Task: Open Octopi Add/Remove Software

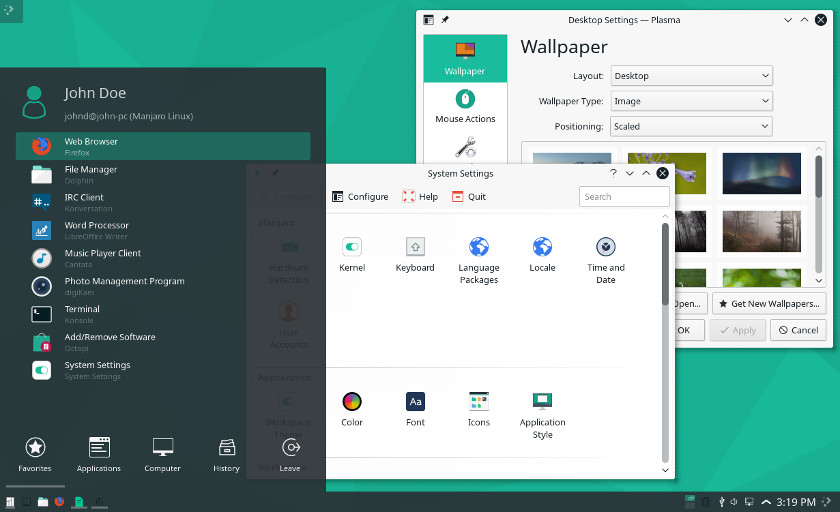Action: pos(163,342)
